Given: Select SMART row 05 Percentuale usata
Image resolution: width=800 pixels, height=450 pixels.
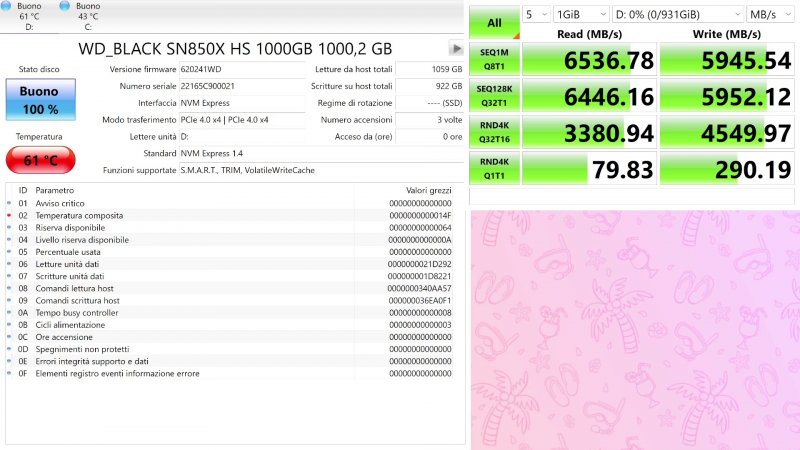Looking at the screenshot, I should click(x=230, y=252).
